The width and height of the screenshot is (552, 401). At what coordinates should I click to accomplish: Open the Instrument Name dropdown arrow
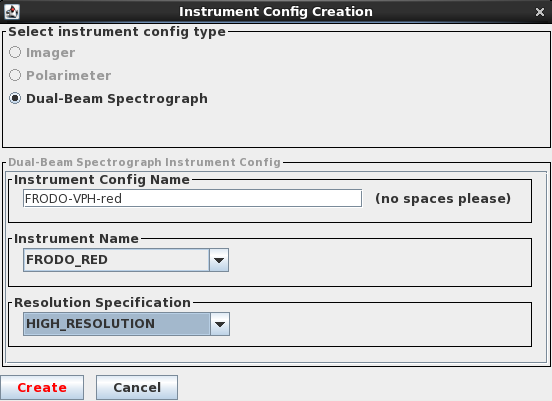[219, 260]
